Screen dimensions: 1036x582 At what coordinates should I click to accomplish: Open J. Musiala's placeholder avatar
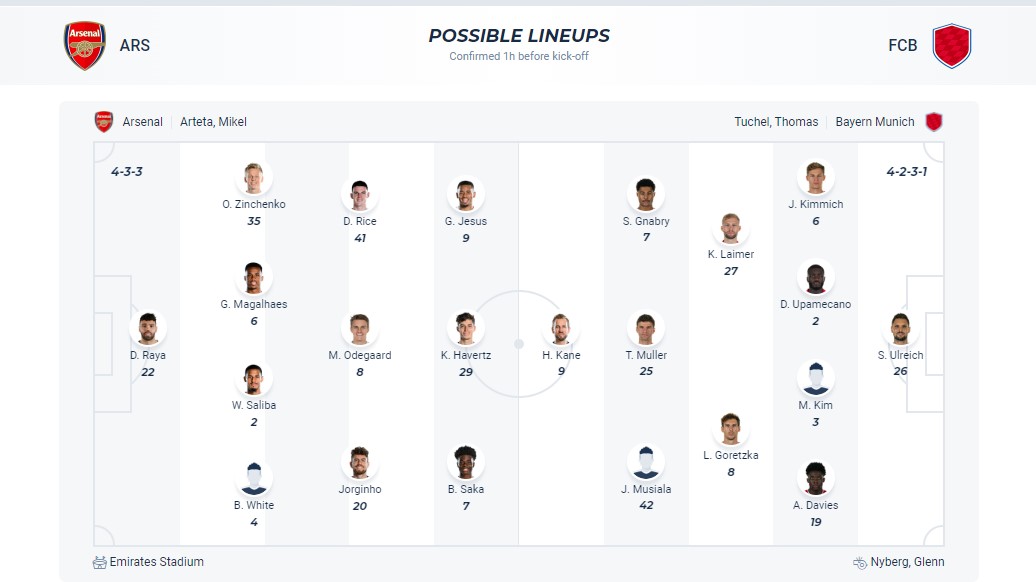click(x=646, y=463)
